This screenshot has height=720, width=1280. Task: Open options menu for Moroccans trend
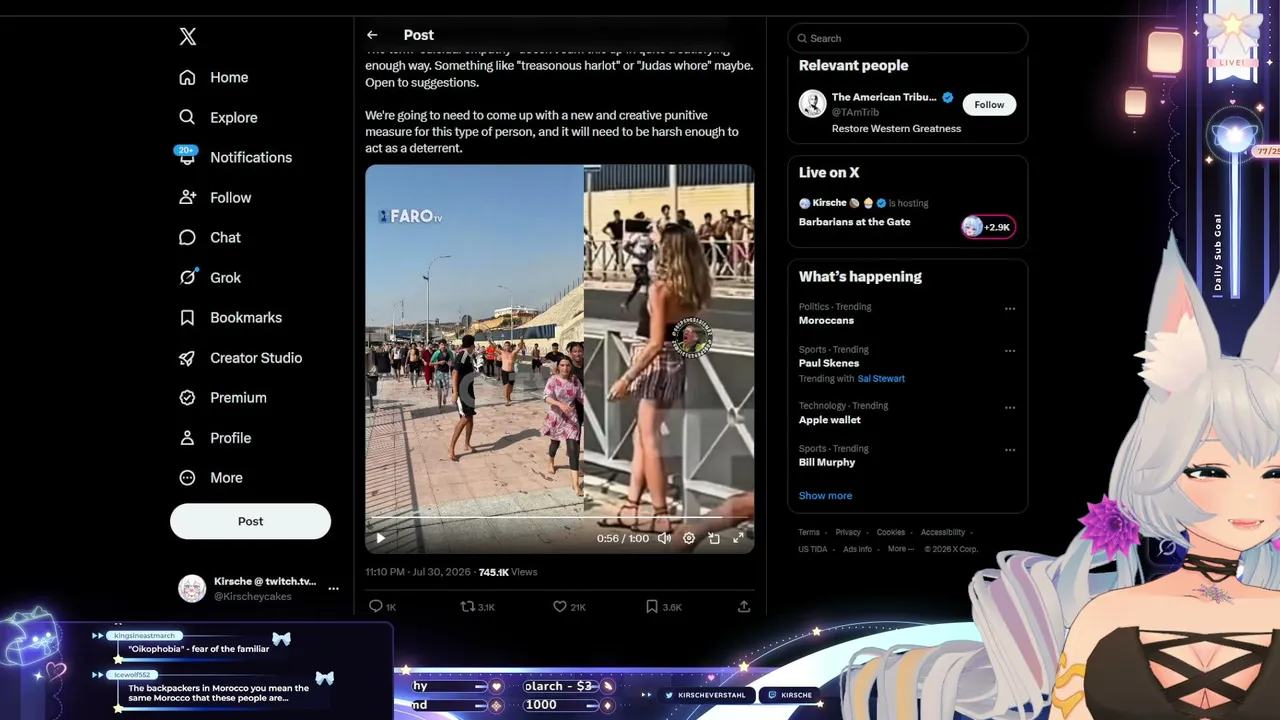(x=1010, y=309)
